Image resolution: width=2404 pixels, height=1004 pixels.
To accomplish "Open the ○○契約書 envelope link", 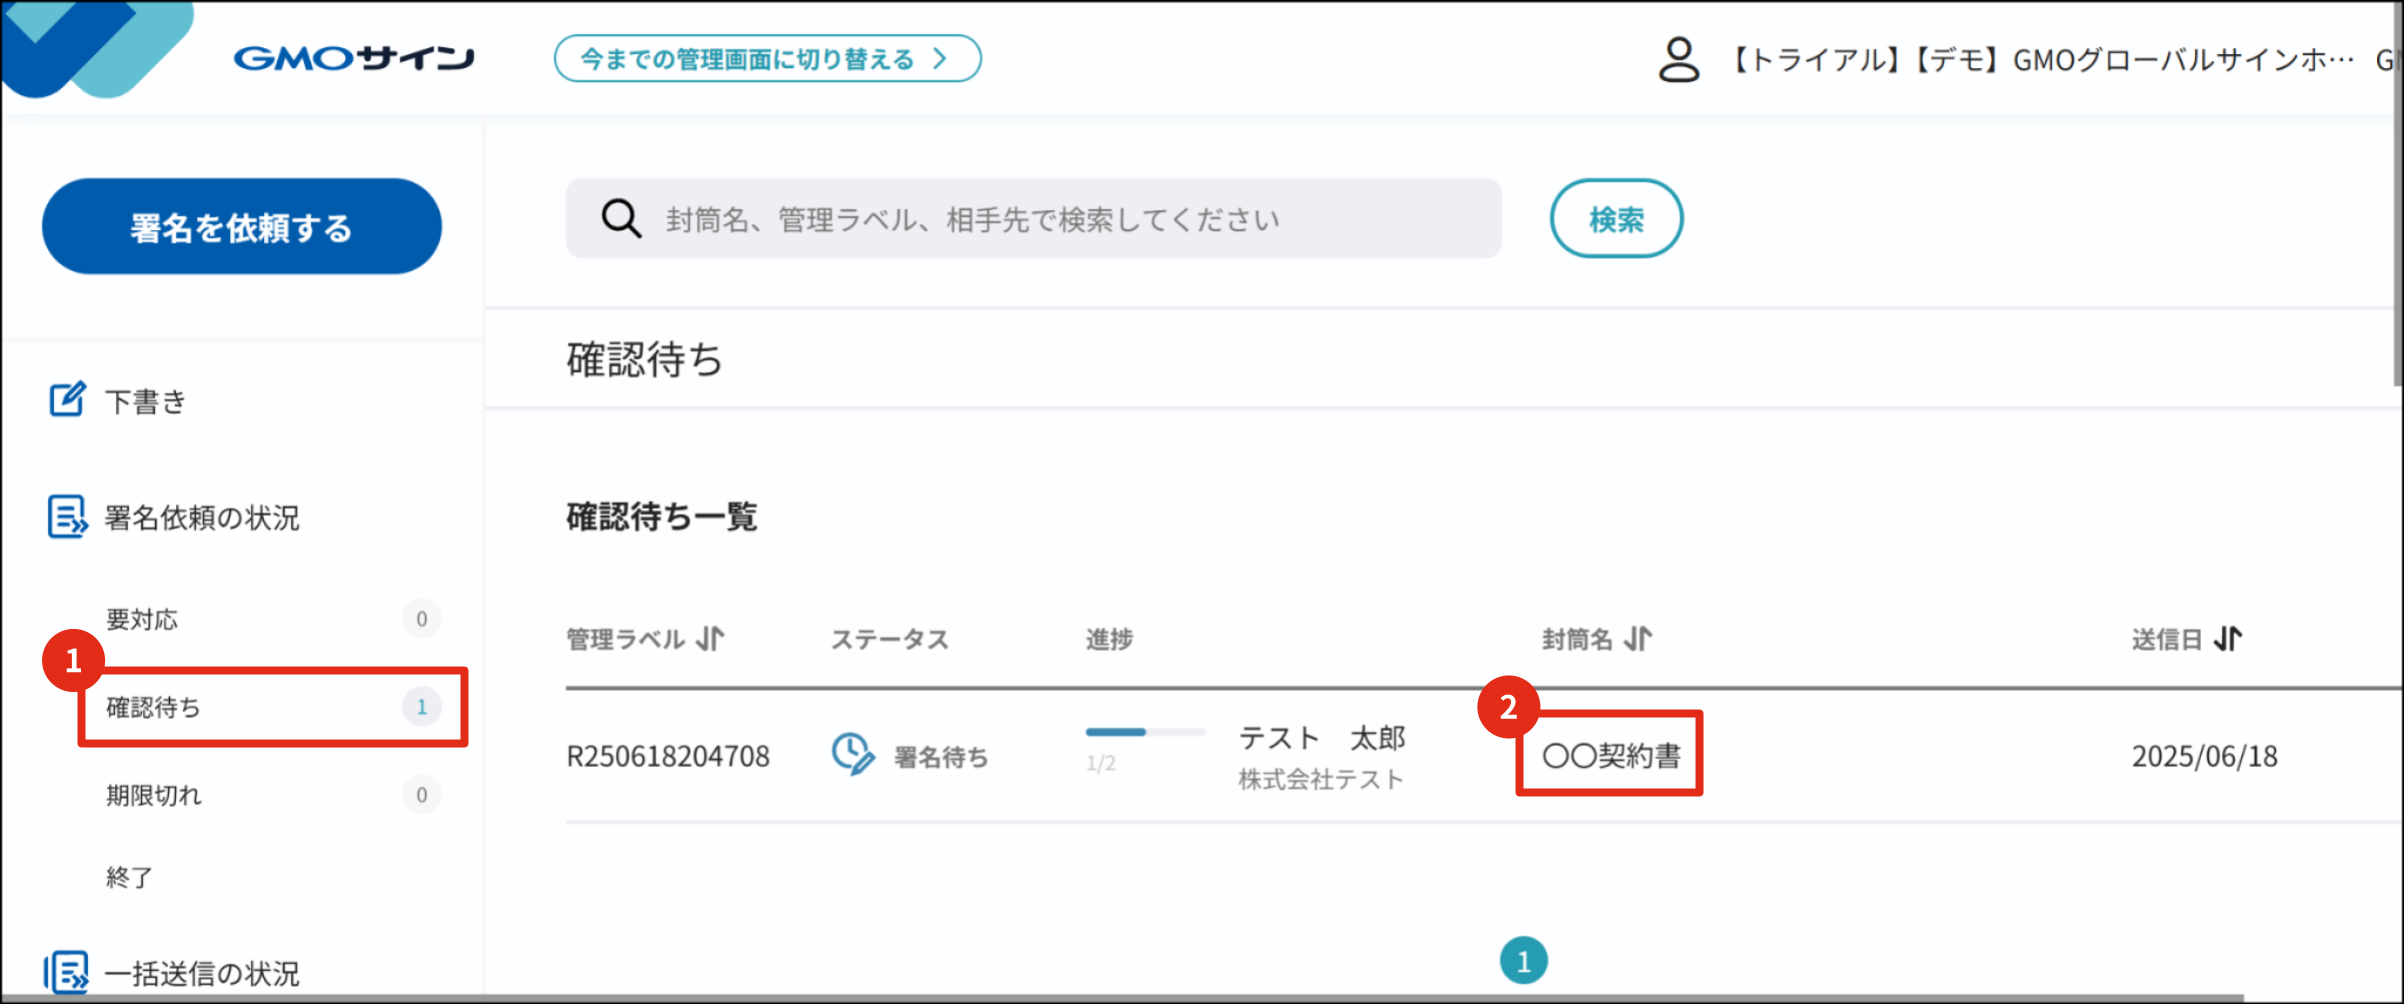I will point(1611,756).
